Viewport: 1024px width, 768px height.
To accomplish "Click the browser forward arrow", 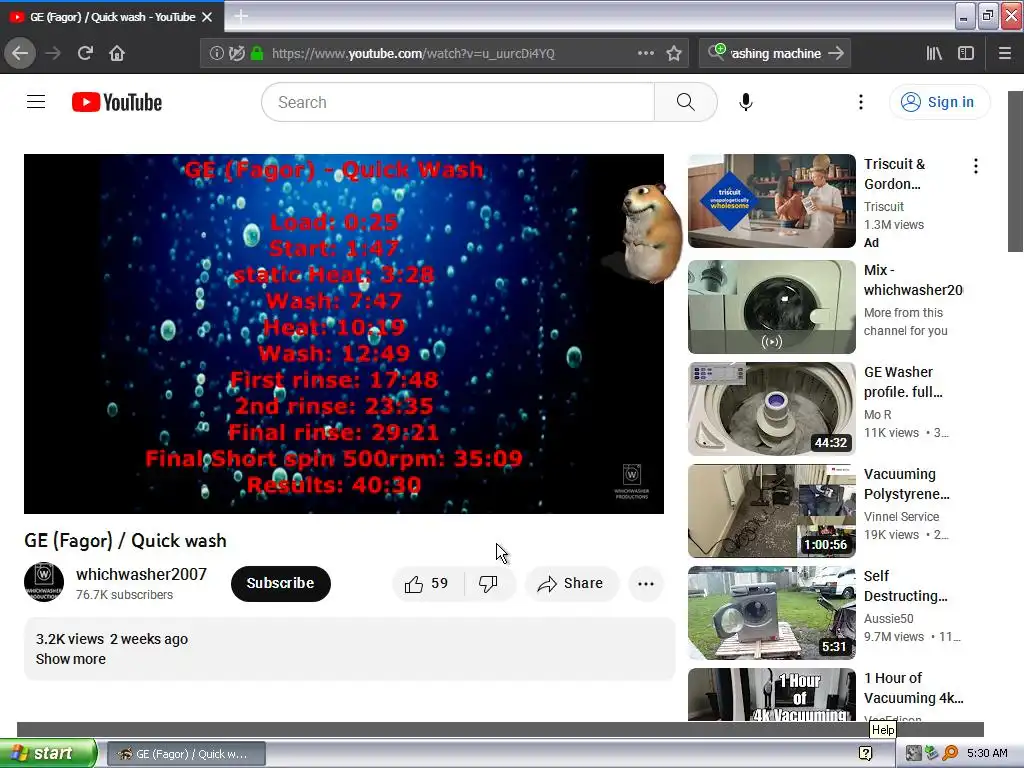I will tap(53, 53).
